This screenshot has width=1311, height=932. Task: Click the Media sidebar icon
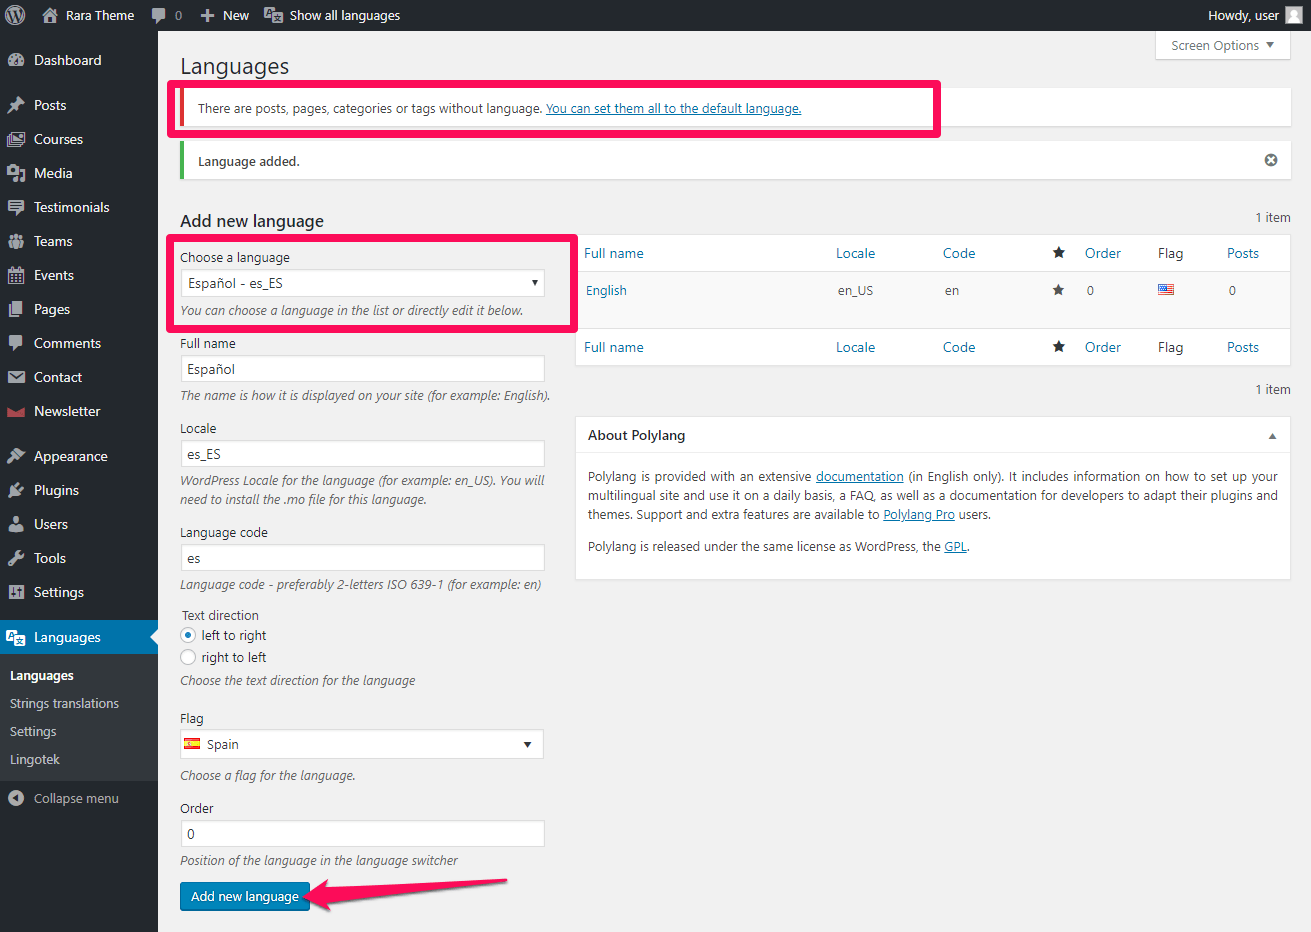[x=16, y=173]
